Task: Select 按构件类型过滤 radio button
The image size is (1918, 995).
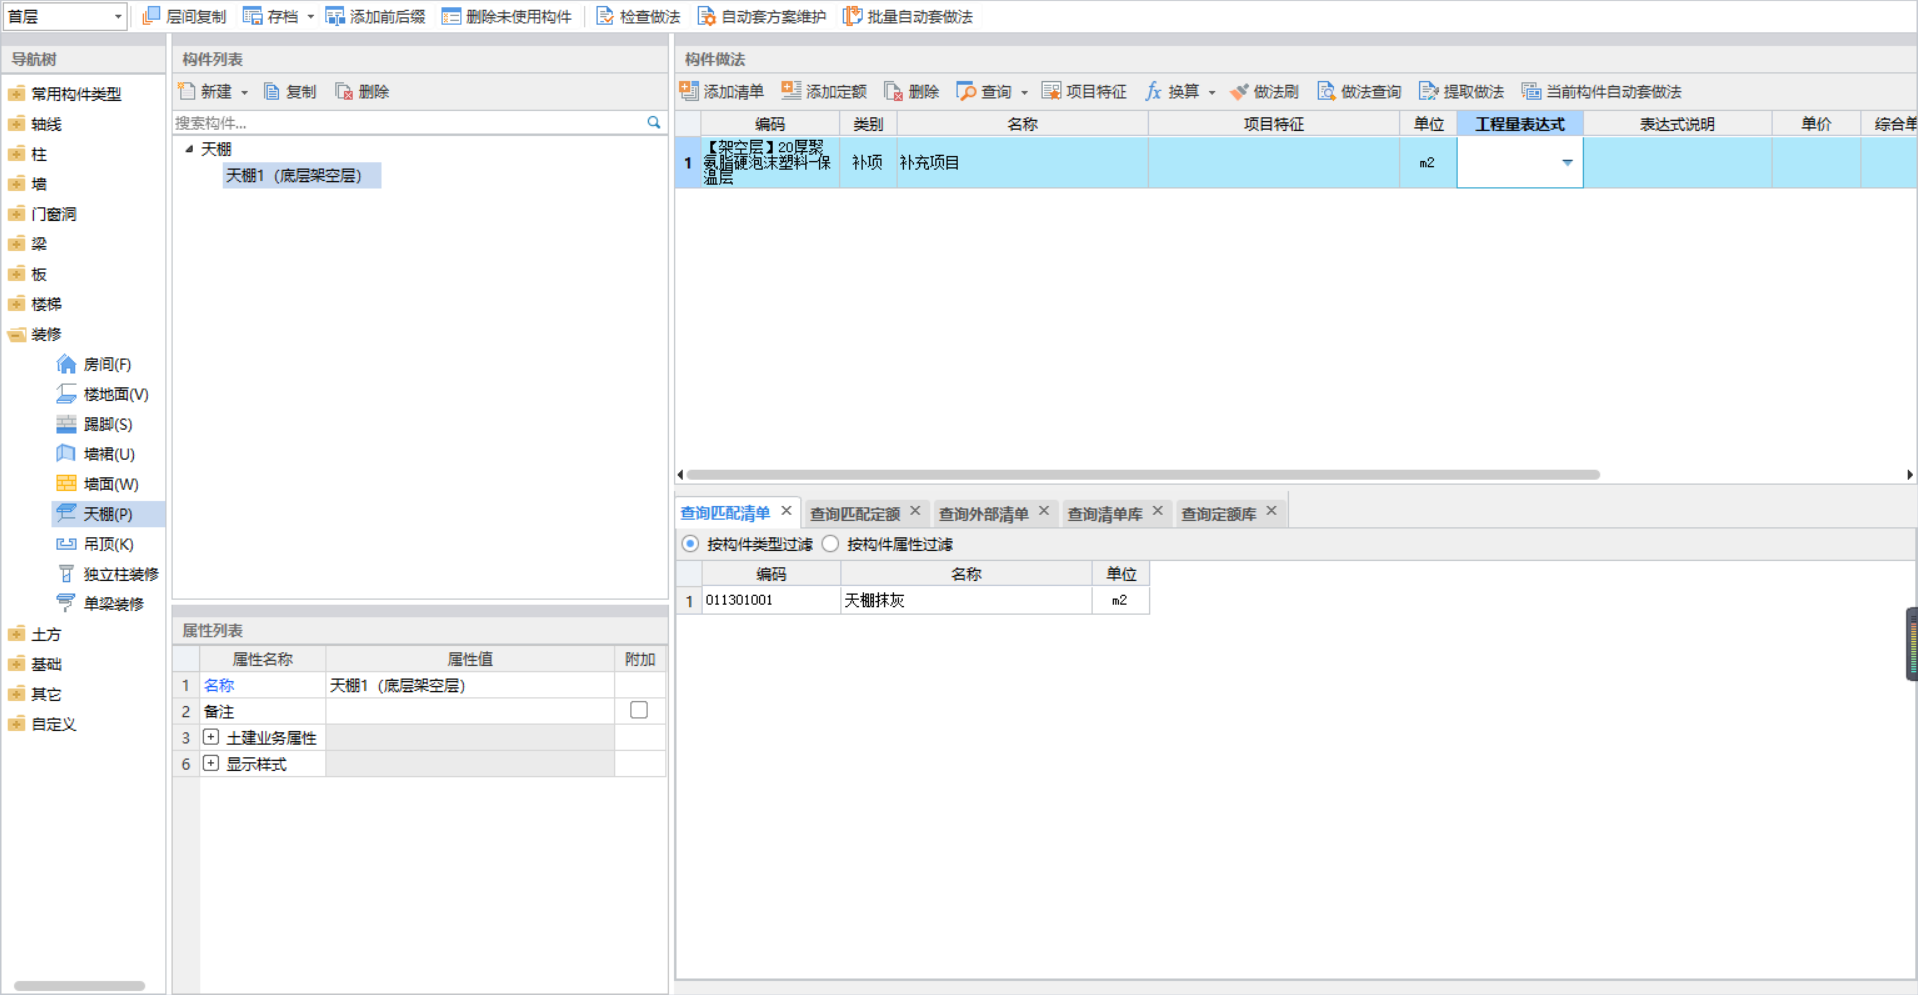Action: coord(690,544)
